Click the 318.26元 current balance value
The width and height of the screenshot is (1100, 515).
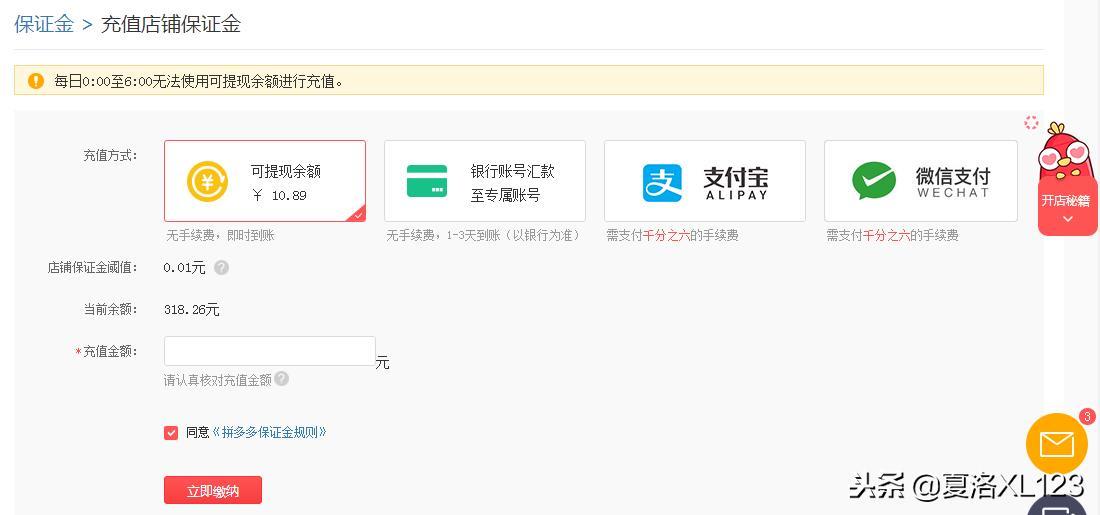pyautogui.click(x=192, y=309)
